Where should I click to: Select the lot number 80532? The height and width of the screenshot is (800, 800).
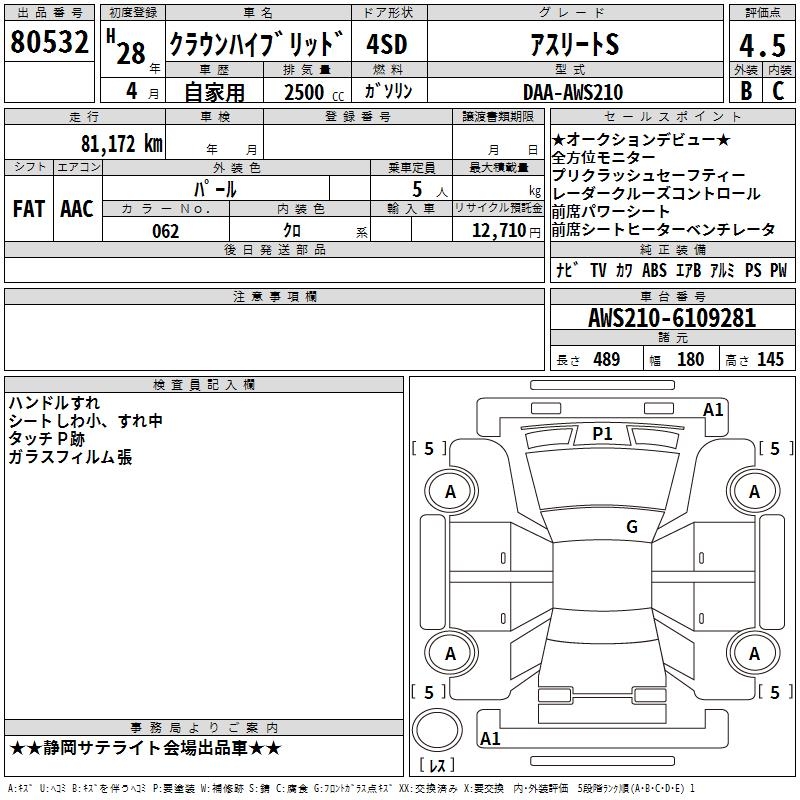(50, 43)
